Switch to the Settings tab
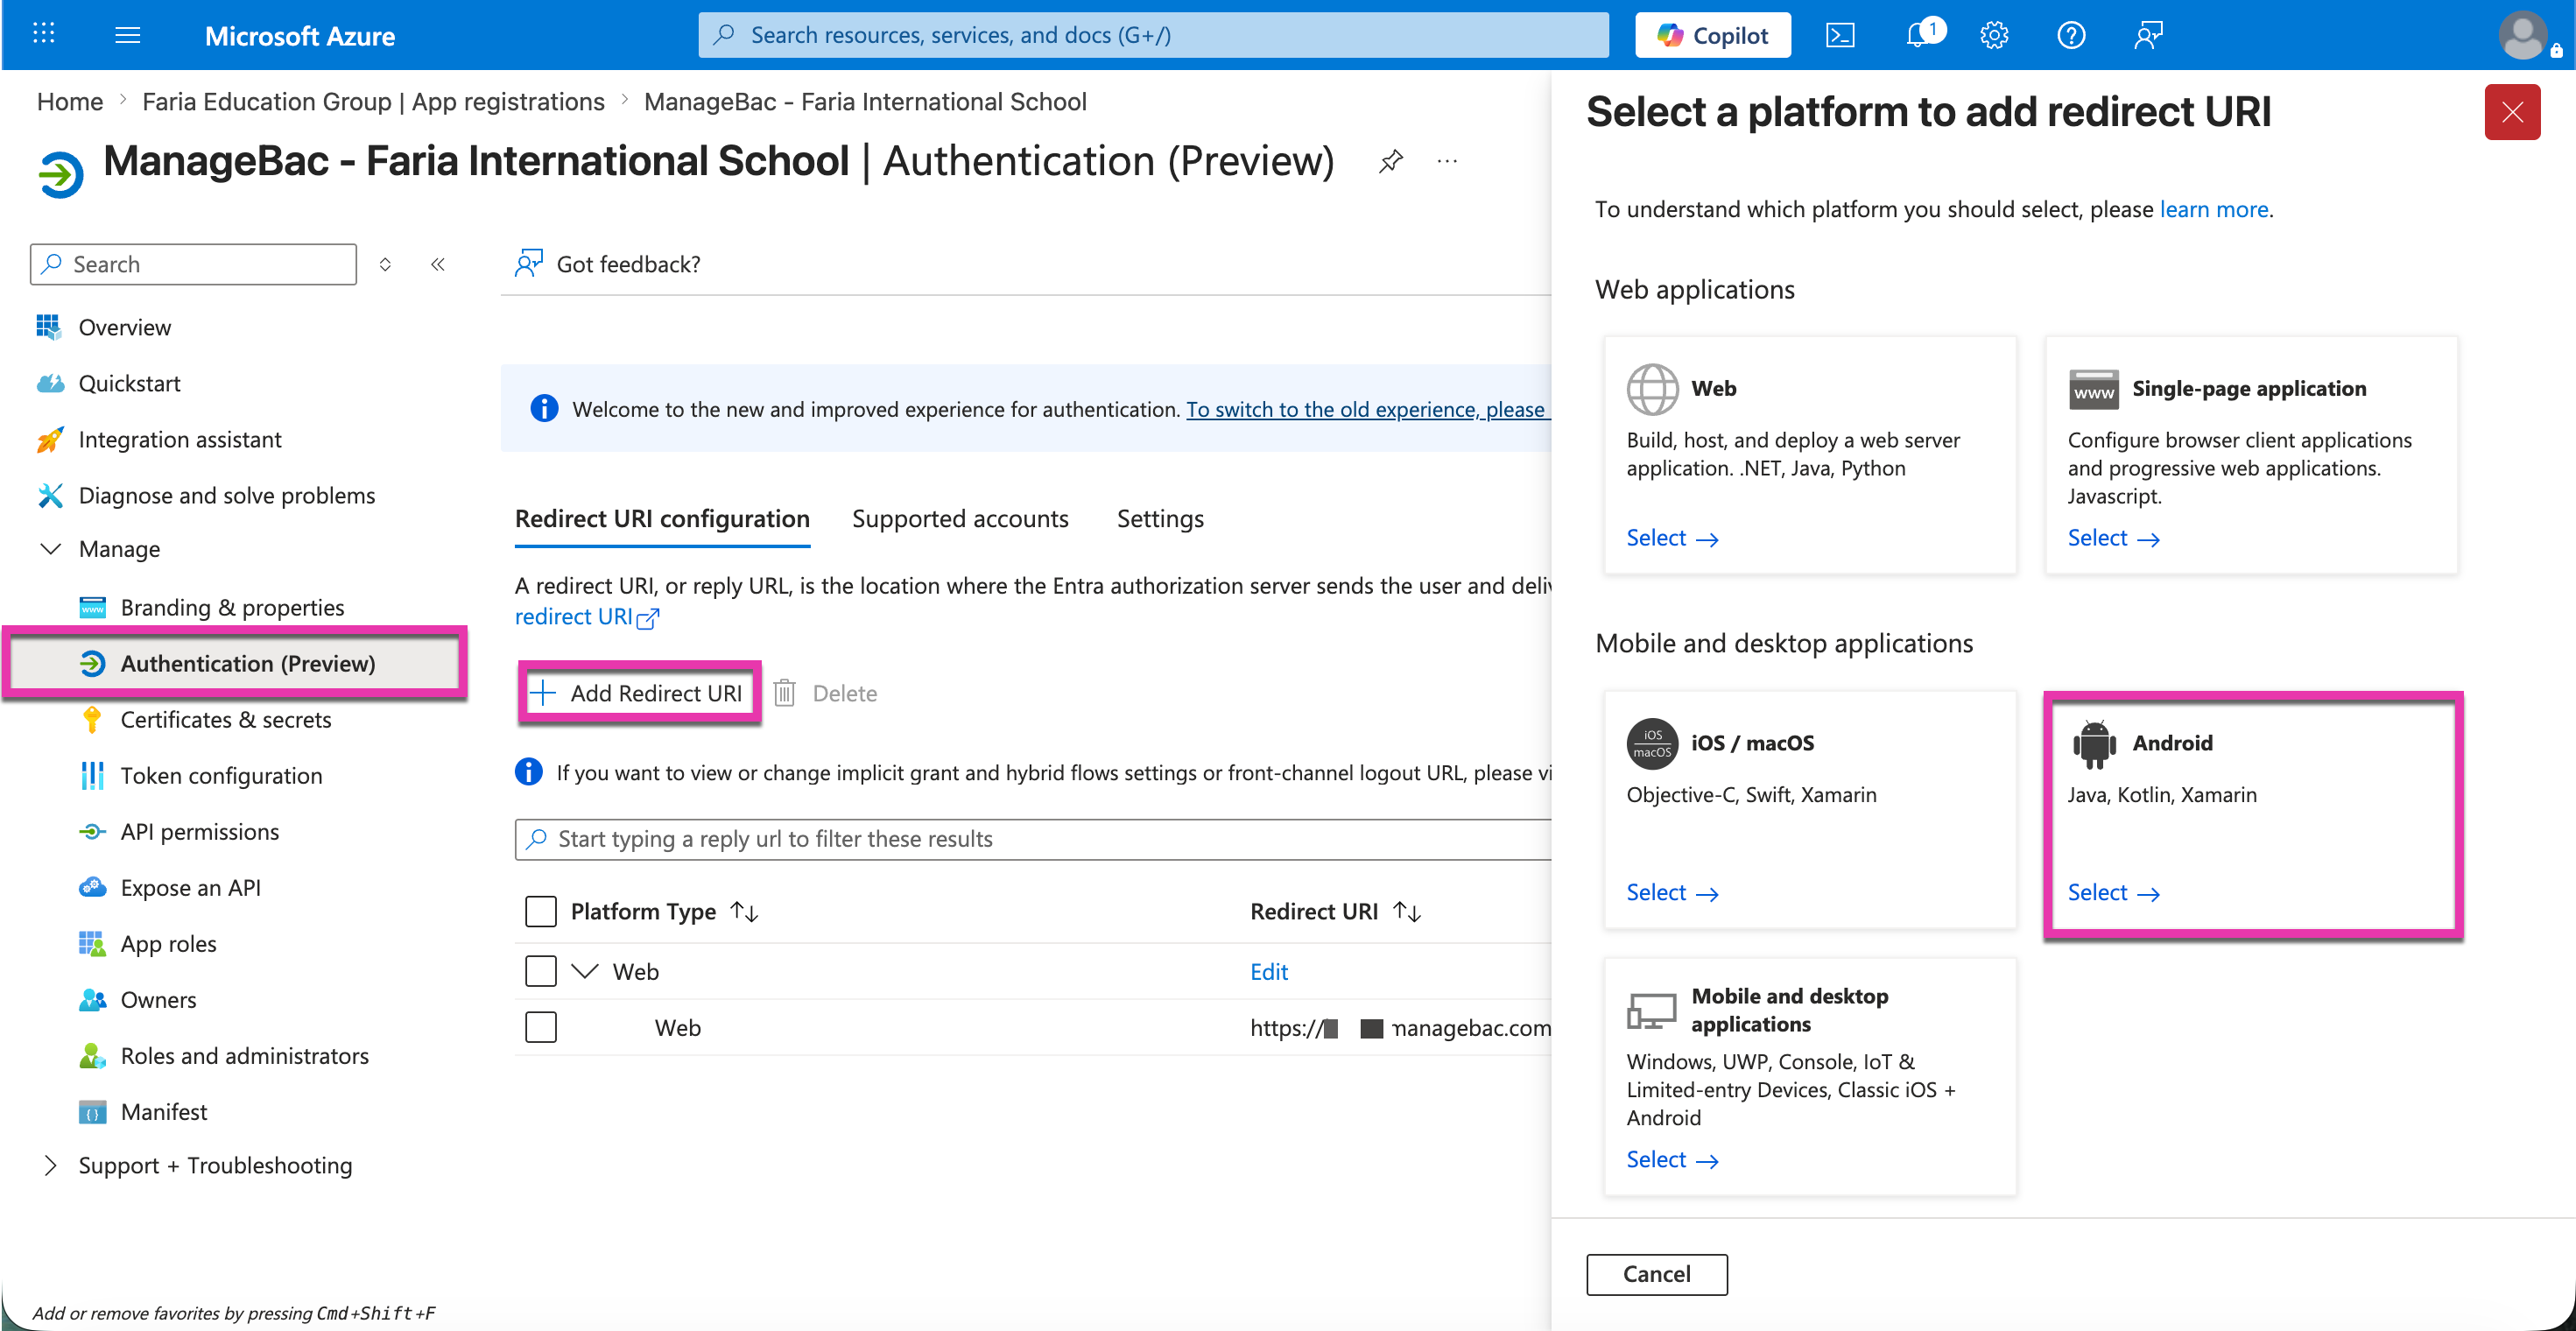The width and height of the screenshot is (2576, 1331). click(x=1160, y=518)
